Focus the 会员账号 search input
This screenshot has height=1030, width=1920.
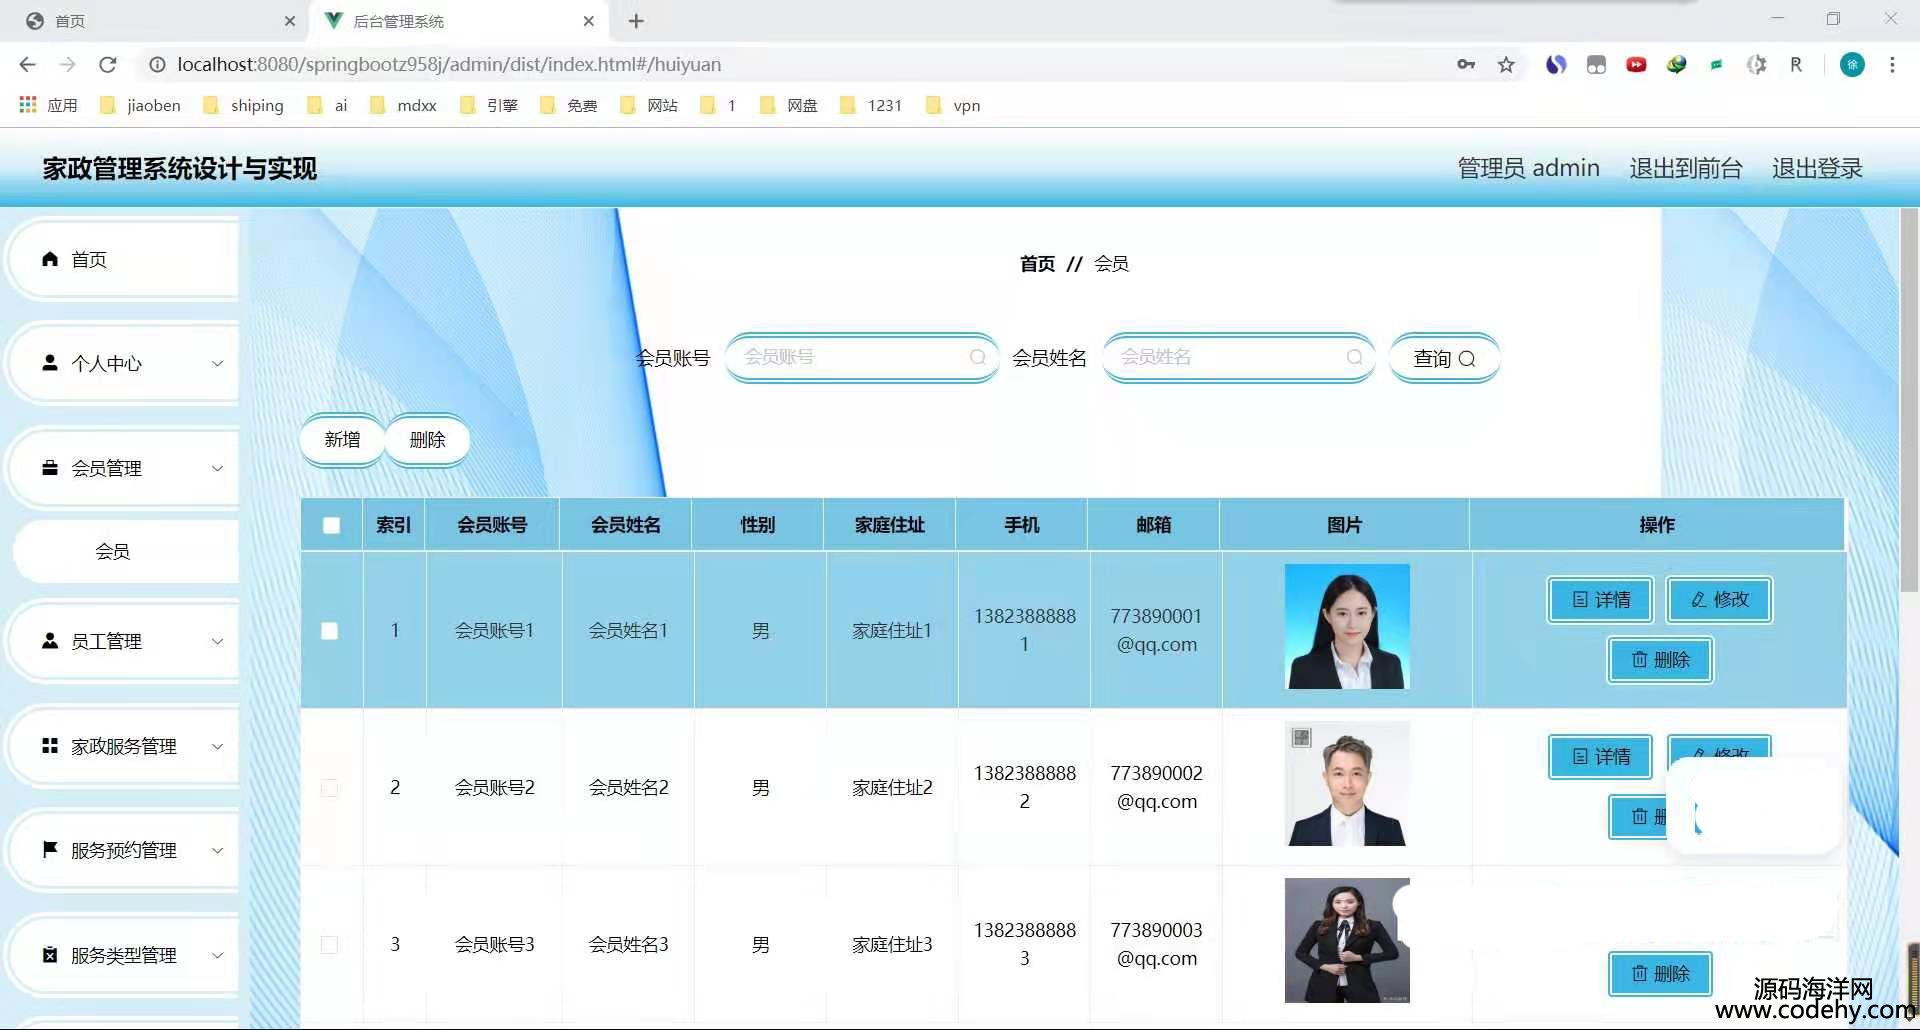pos(862,357)
